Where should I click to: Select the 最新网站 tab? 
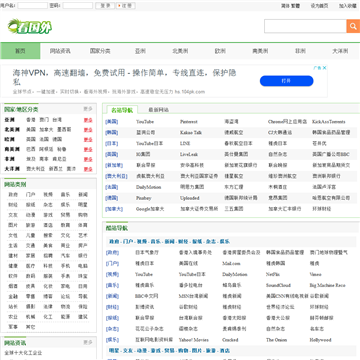click(x=158, y=110)
